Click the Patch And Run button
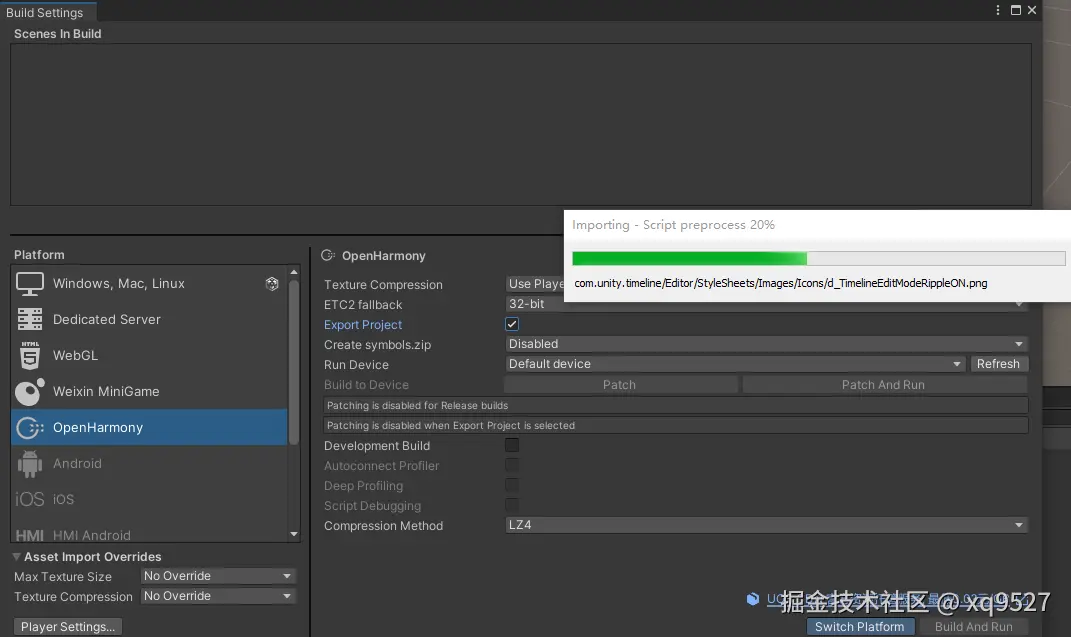This screenshot has width=1071, height=637. (x=884, y=384)
